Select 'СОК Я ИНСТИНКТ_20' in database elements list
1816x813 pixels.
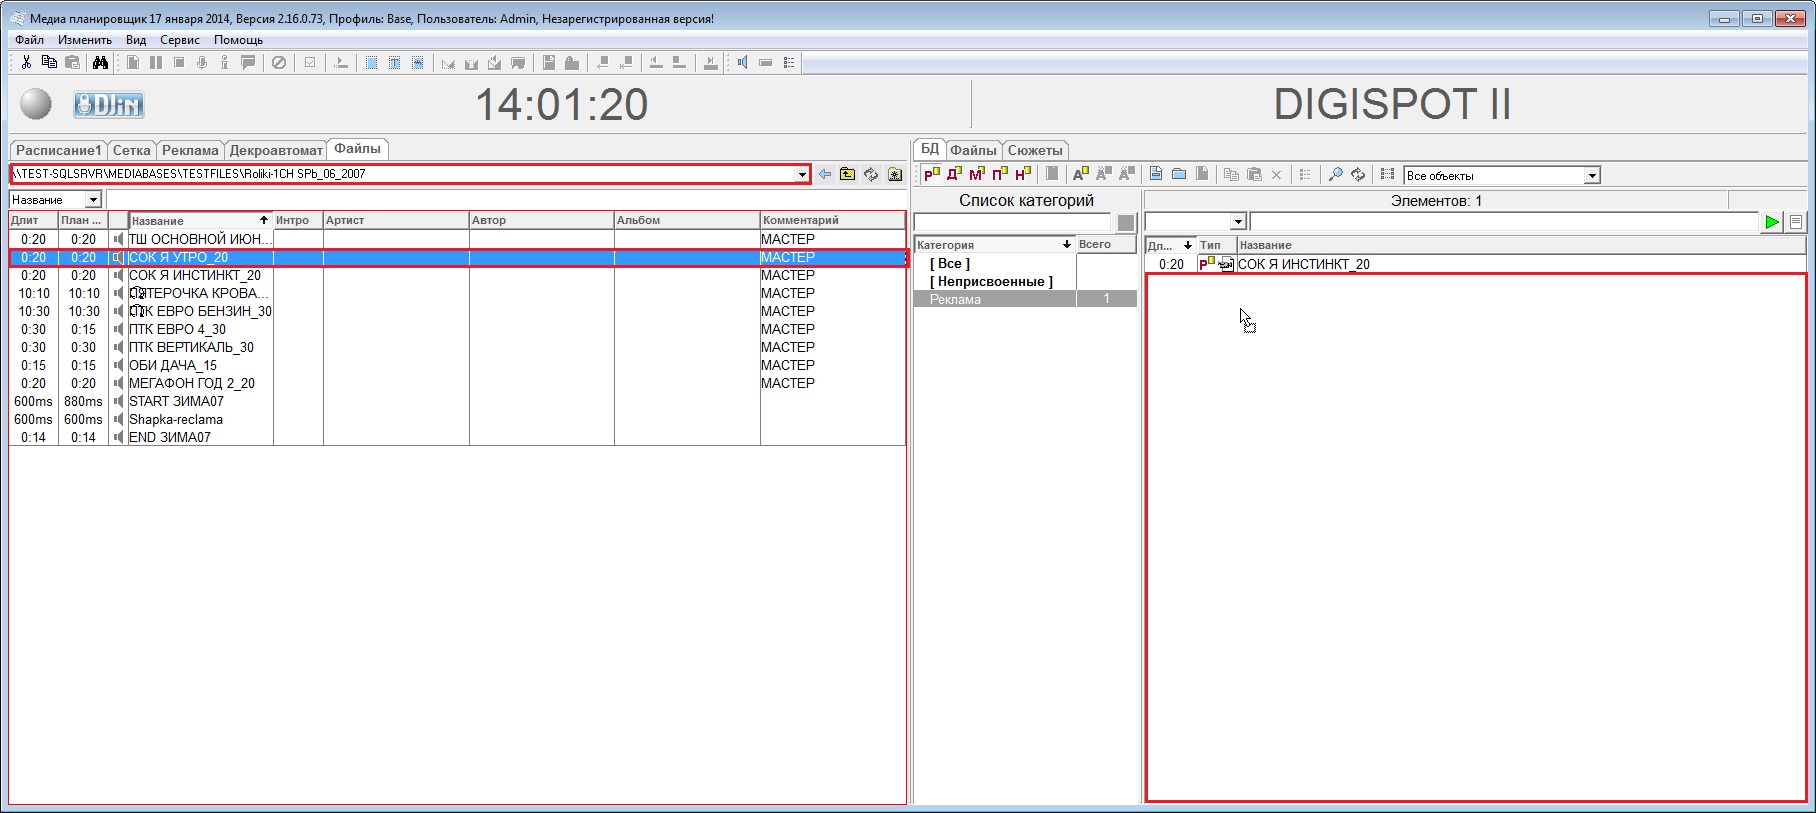point(1475,264)
